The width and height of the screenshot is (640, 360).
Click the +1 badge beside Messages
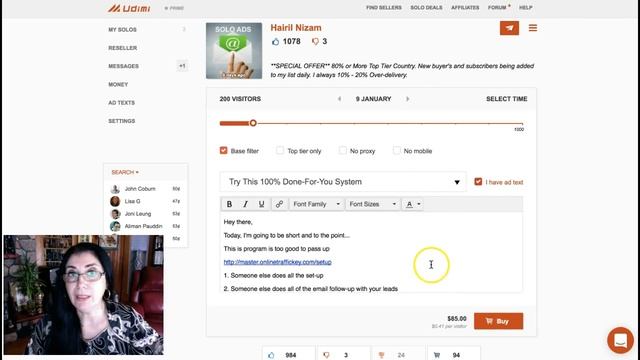tap(182, 66)
